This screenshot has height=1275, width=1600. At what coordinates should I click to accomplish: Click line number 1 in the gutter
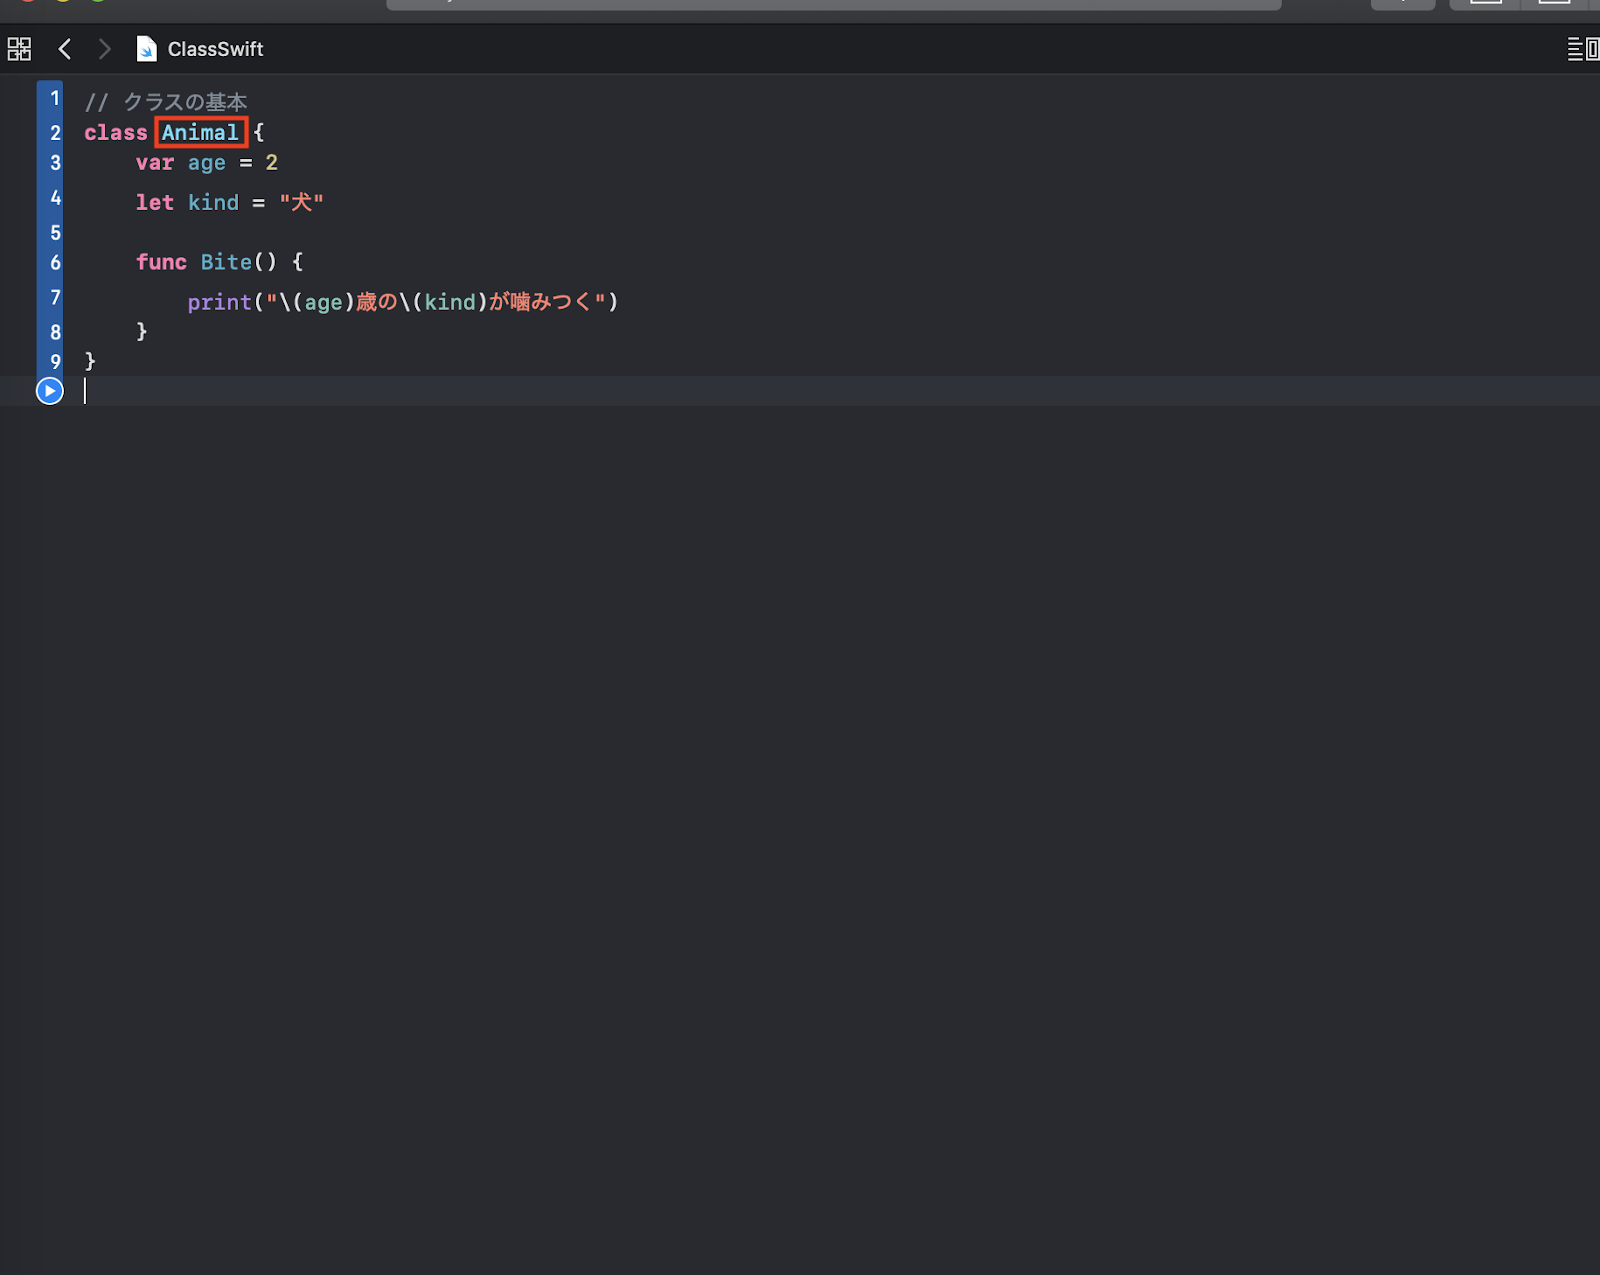(x=55, y=98)
